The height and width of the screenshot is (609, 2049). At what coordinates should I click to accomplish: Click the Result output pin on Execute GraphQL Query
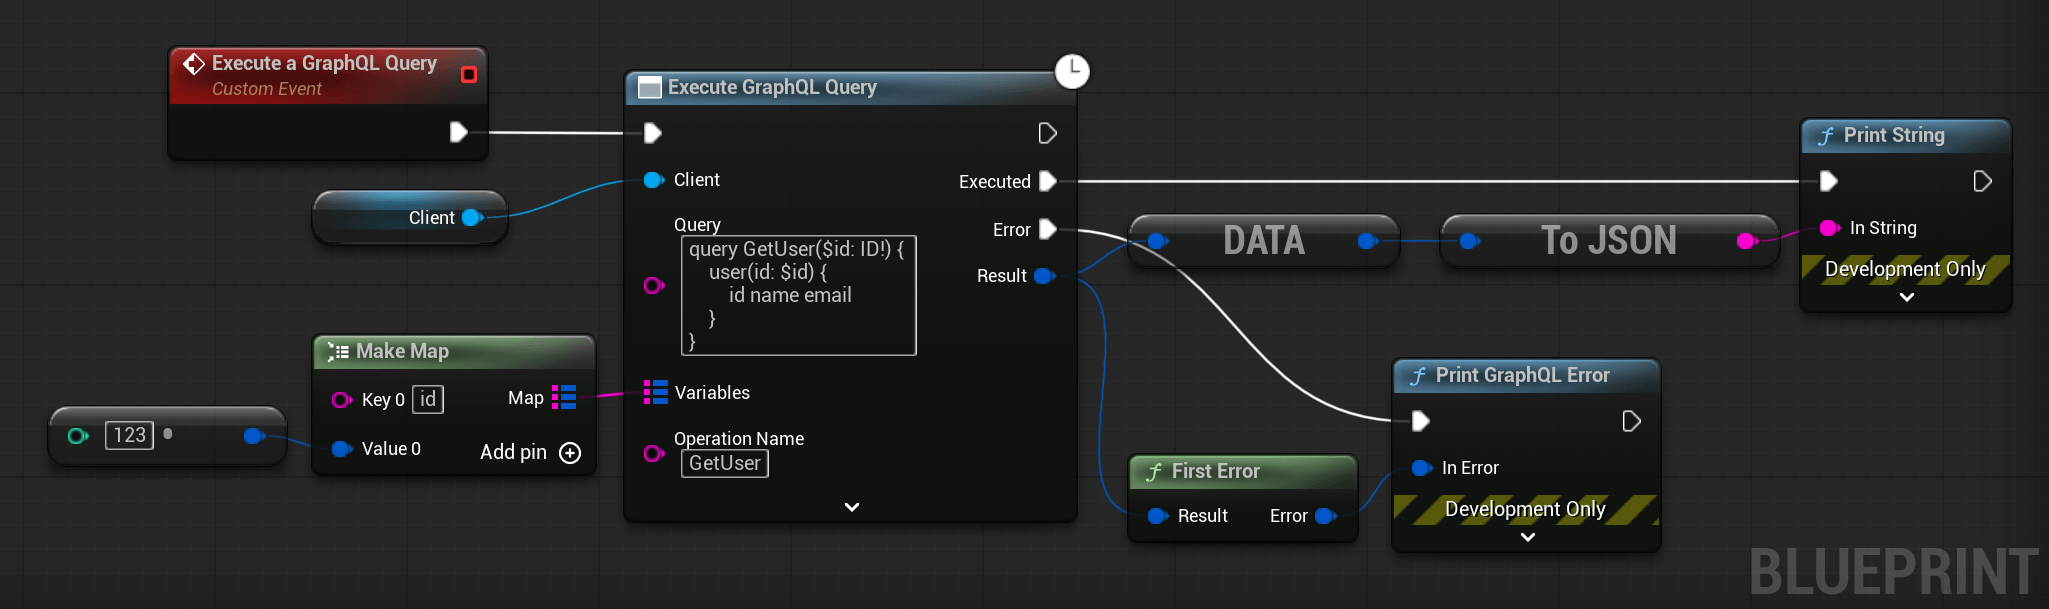pyautogui.click(x=1044, y=276)
